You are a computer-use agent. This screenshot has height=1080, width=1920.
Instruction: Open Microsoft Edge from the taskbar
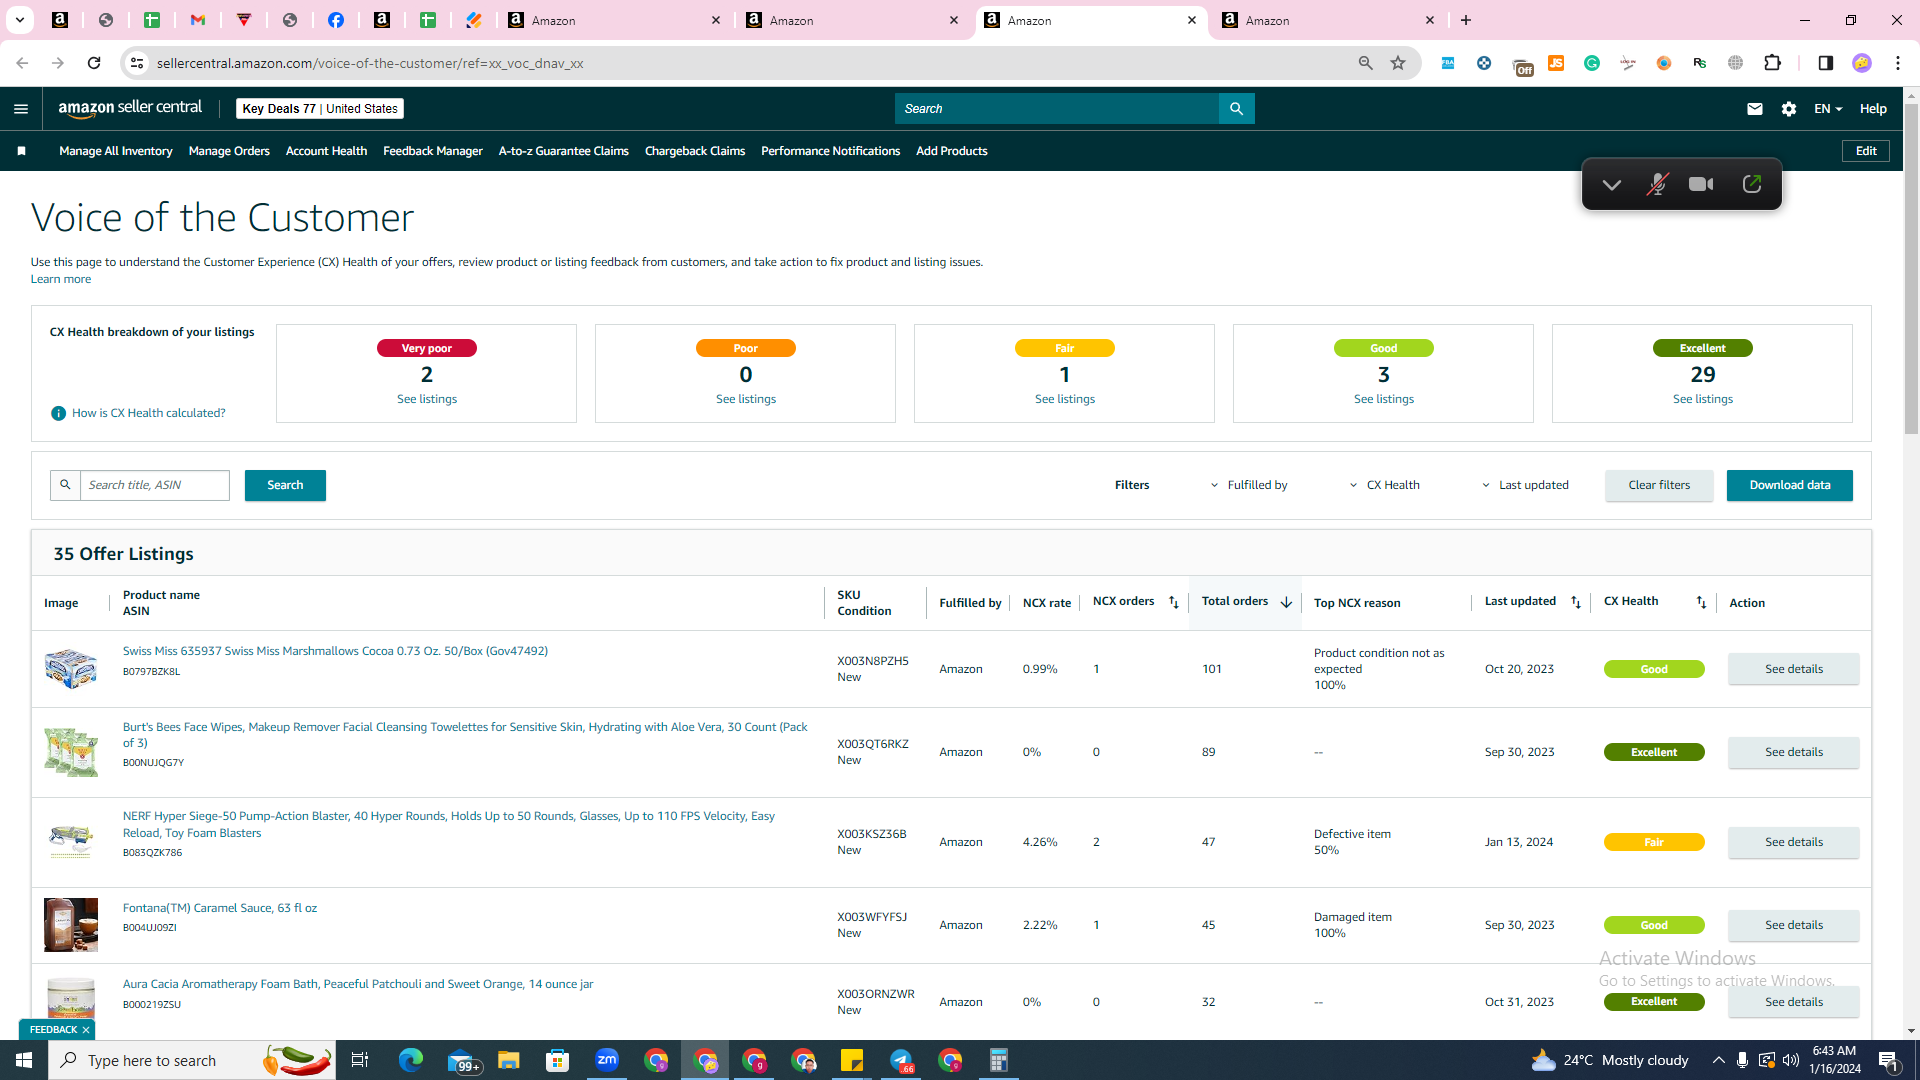[x=411, y=1060]
